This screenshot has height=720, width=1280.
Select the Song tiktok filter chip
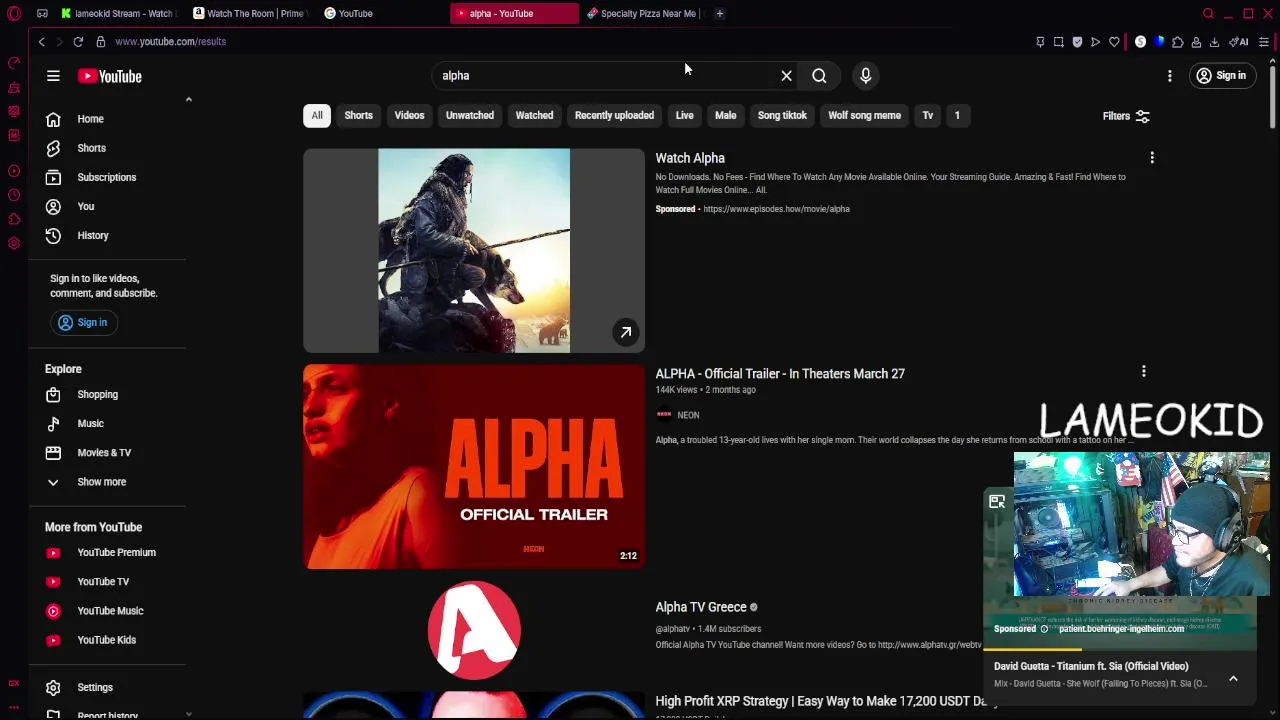tap(782, 115)
